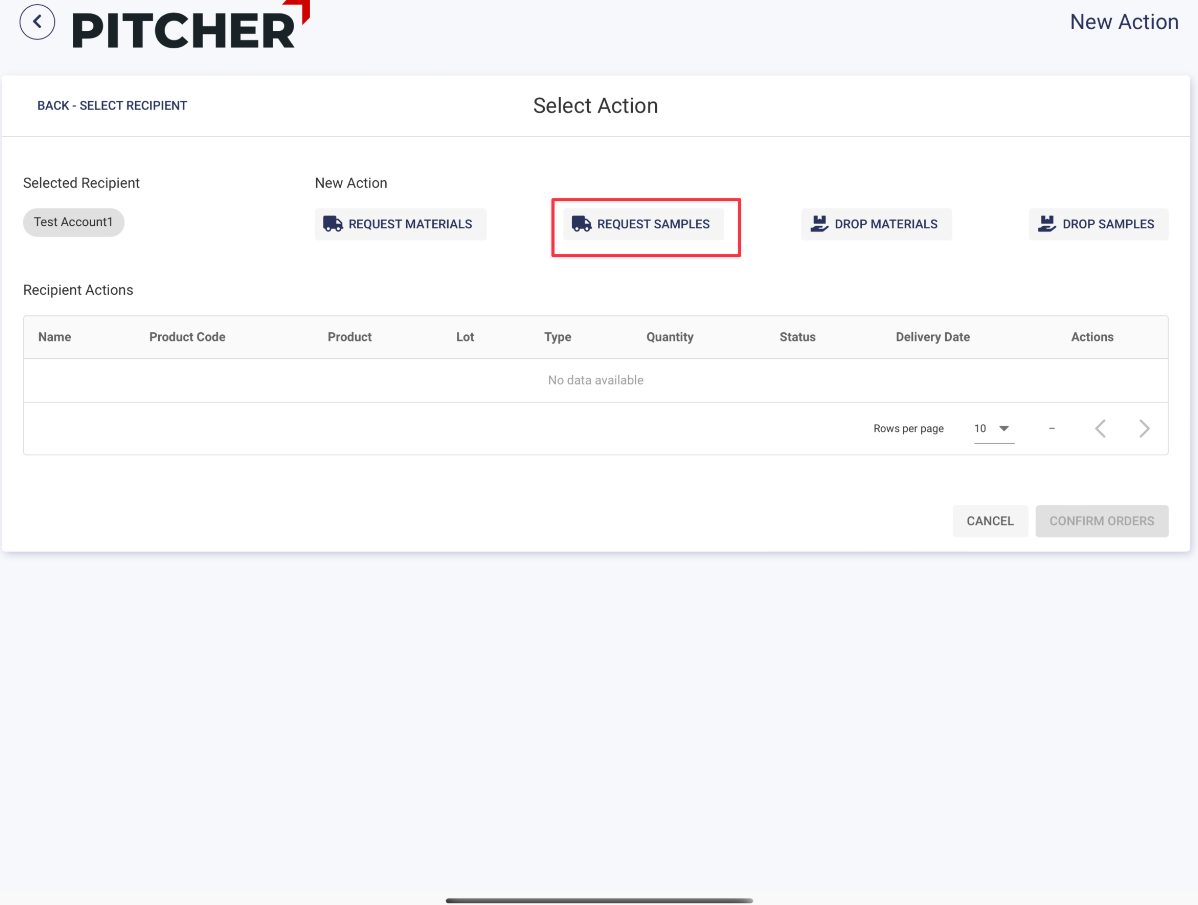Image resolution: width=1198 pixels, height=905 pixels.
Task: Click the Lot column header
Action: (x=465, y=337)
